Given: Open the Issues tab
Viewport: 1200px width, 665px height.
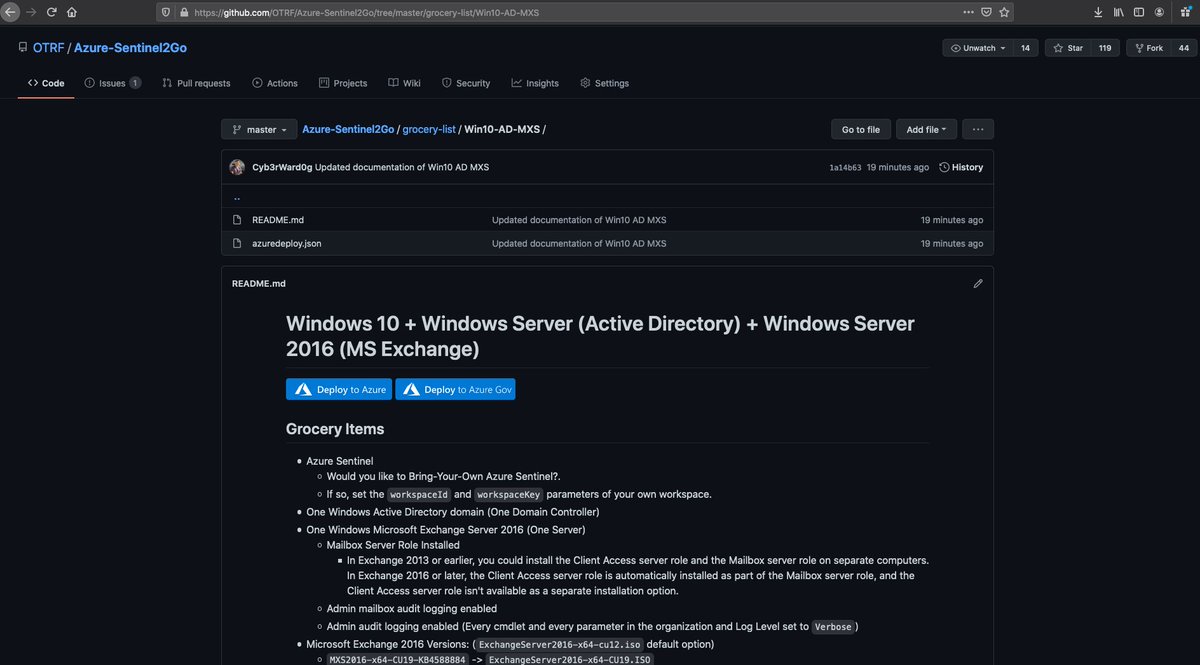Looking at the screenshot, I should click(112, 83).
